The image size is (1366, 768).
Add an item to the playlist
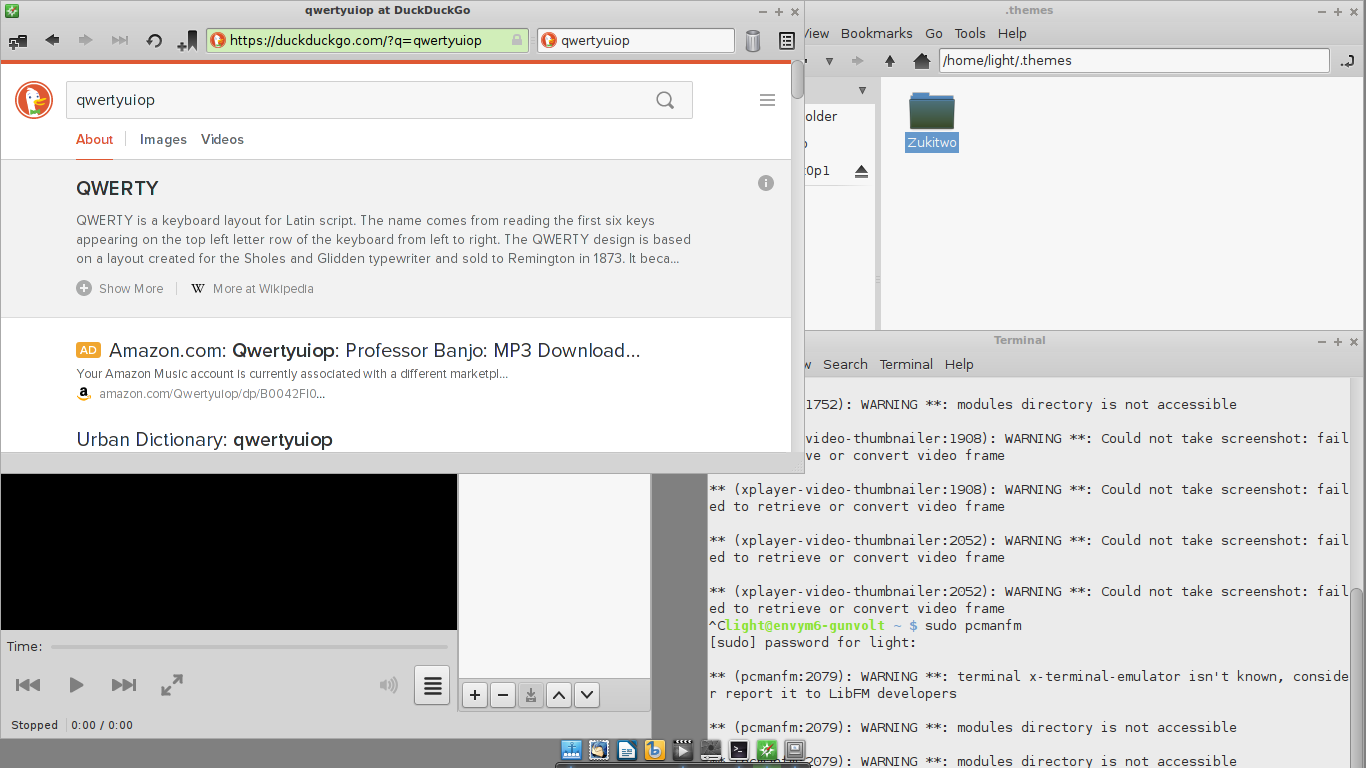(476, 695)
